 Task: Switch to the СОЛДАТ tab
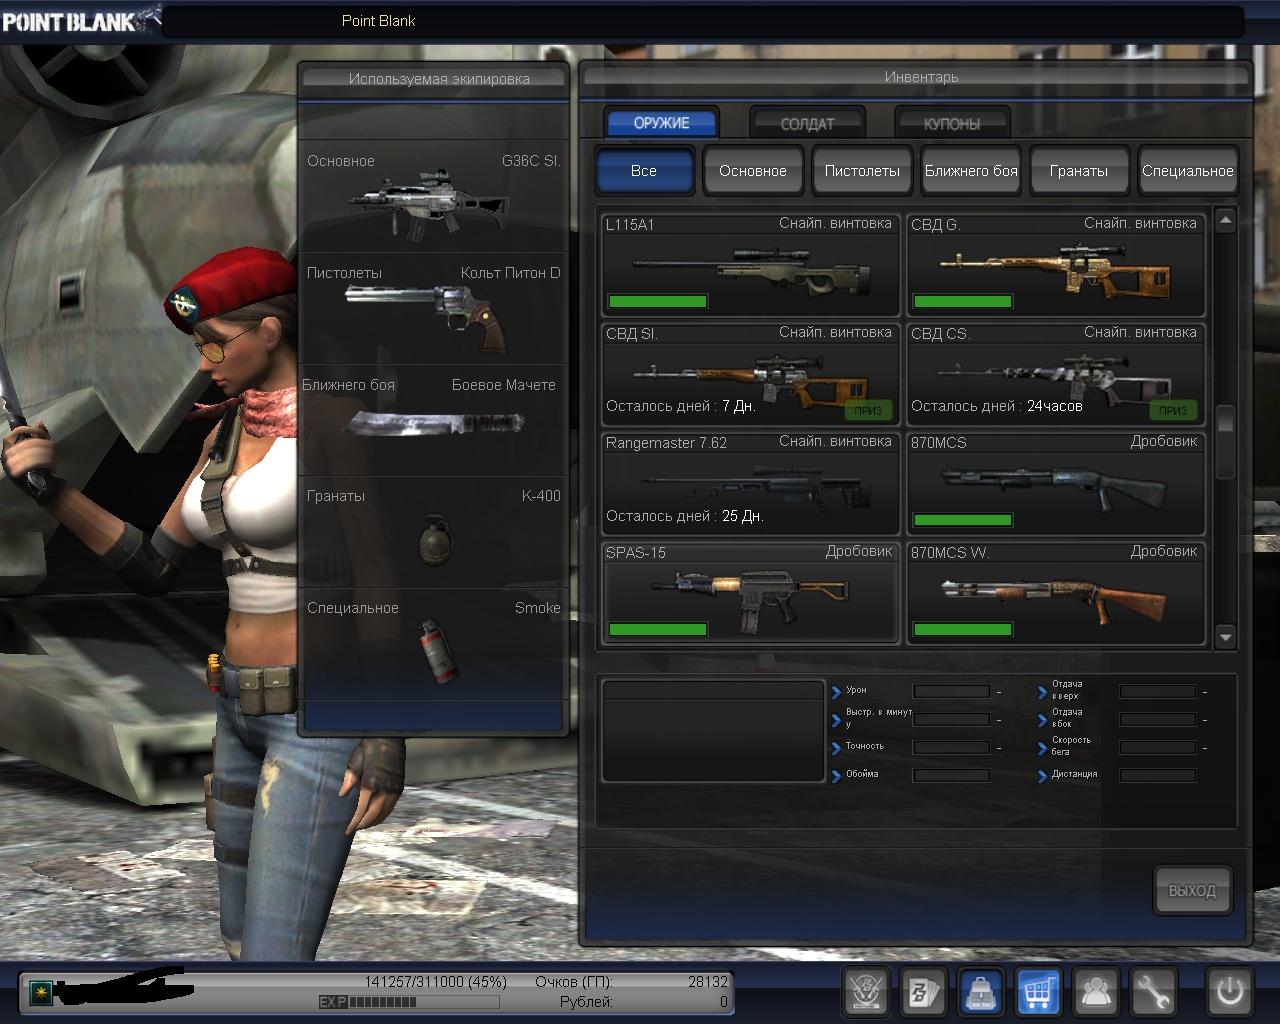(807, 124)
